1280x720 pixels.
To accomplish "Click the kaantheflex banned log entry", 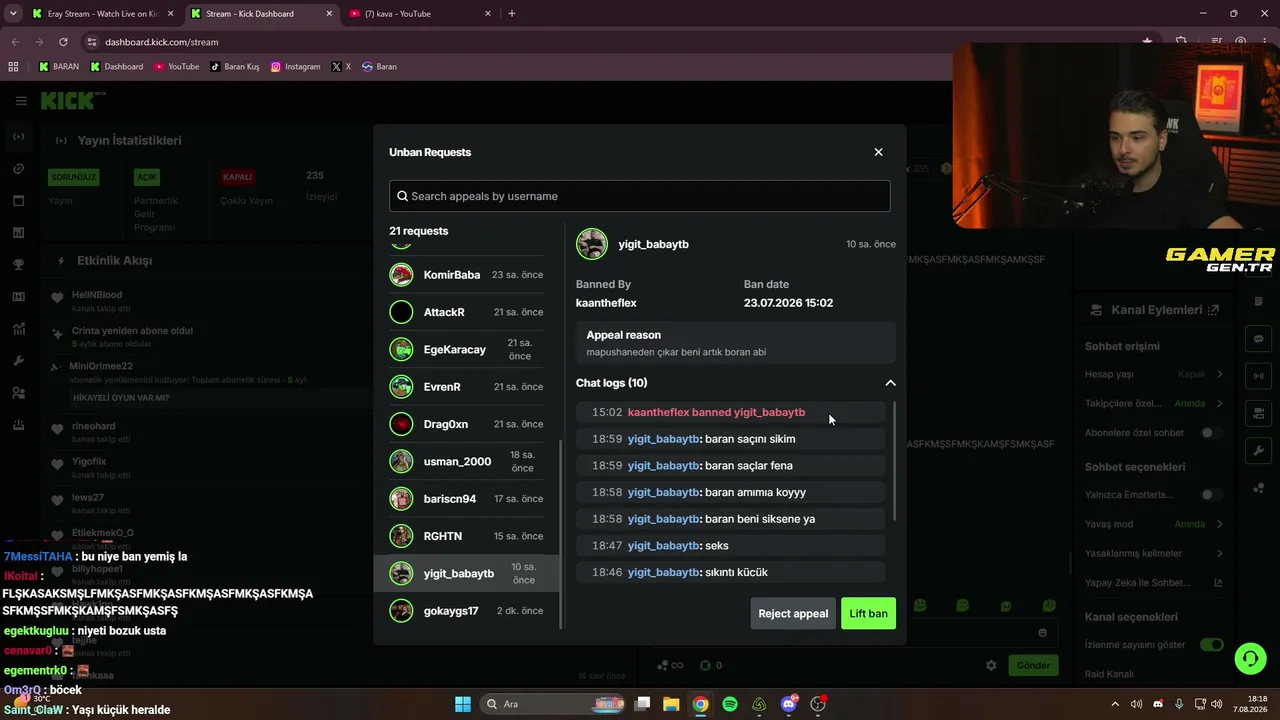I will point(730,412).
